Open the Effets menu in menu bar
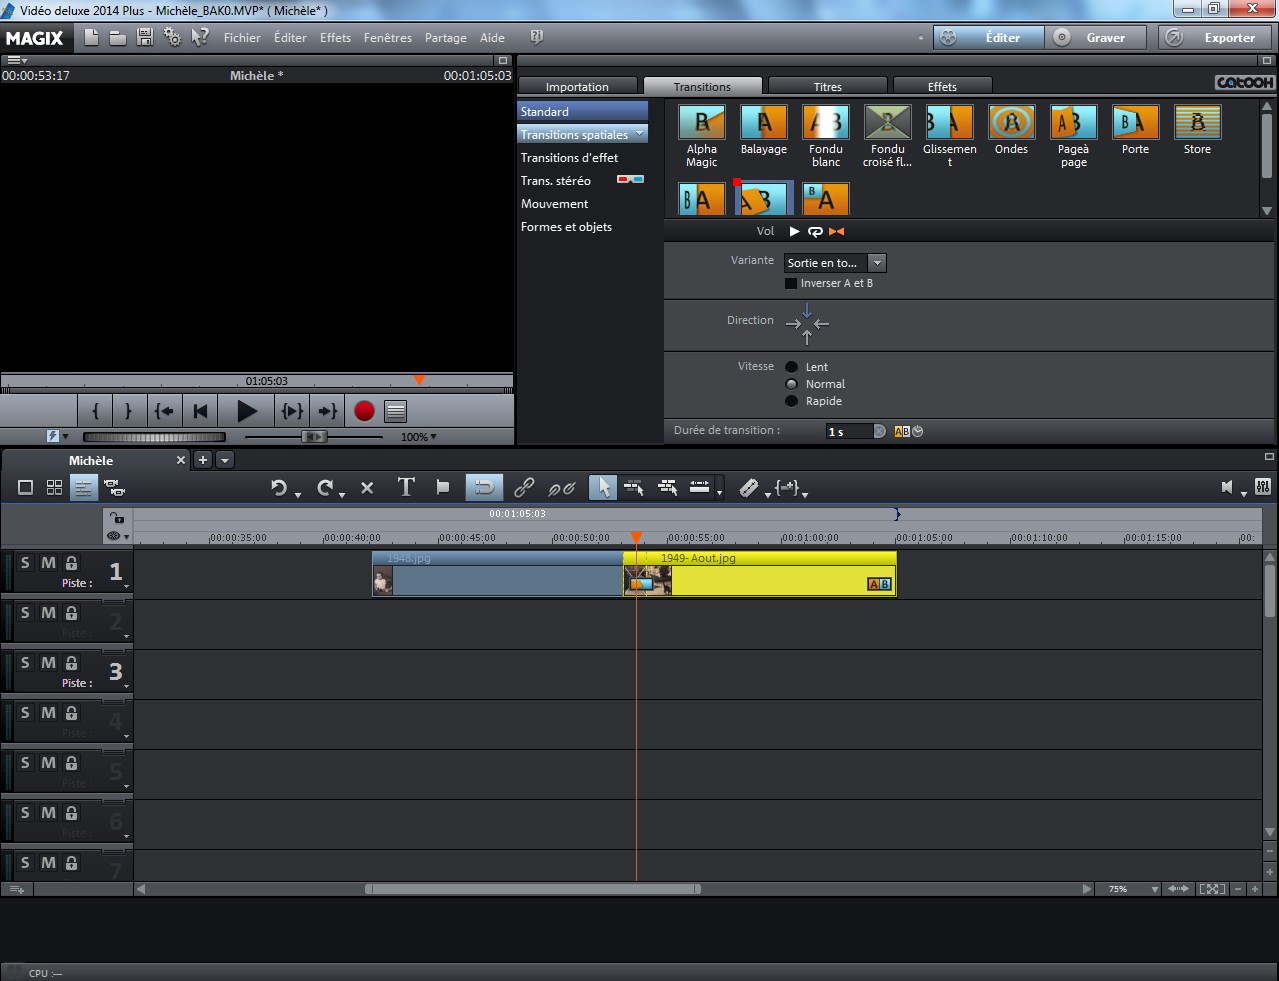Screen dimensions: 1279x981 click(335, 38)
